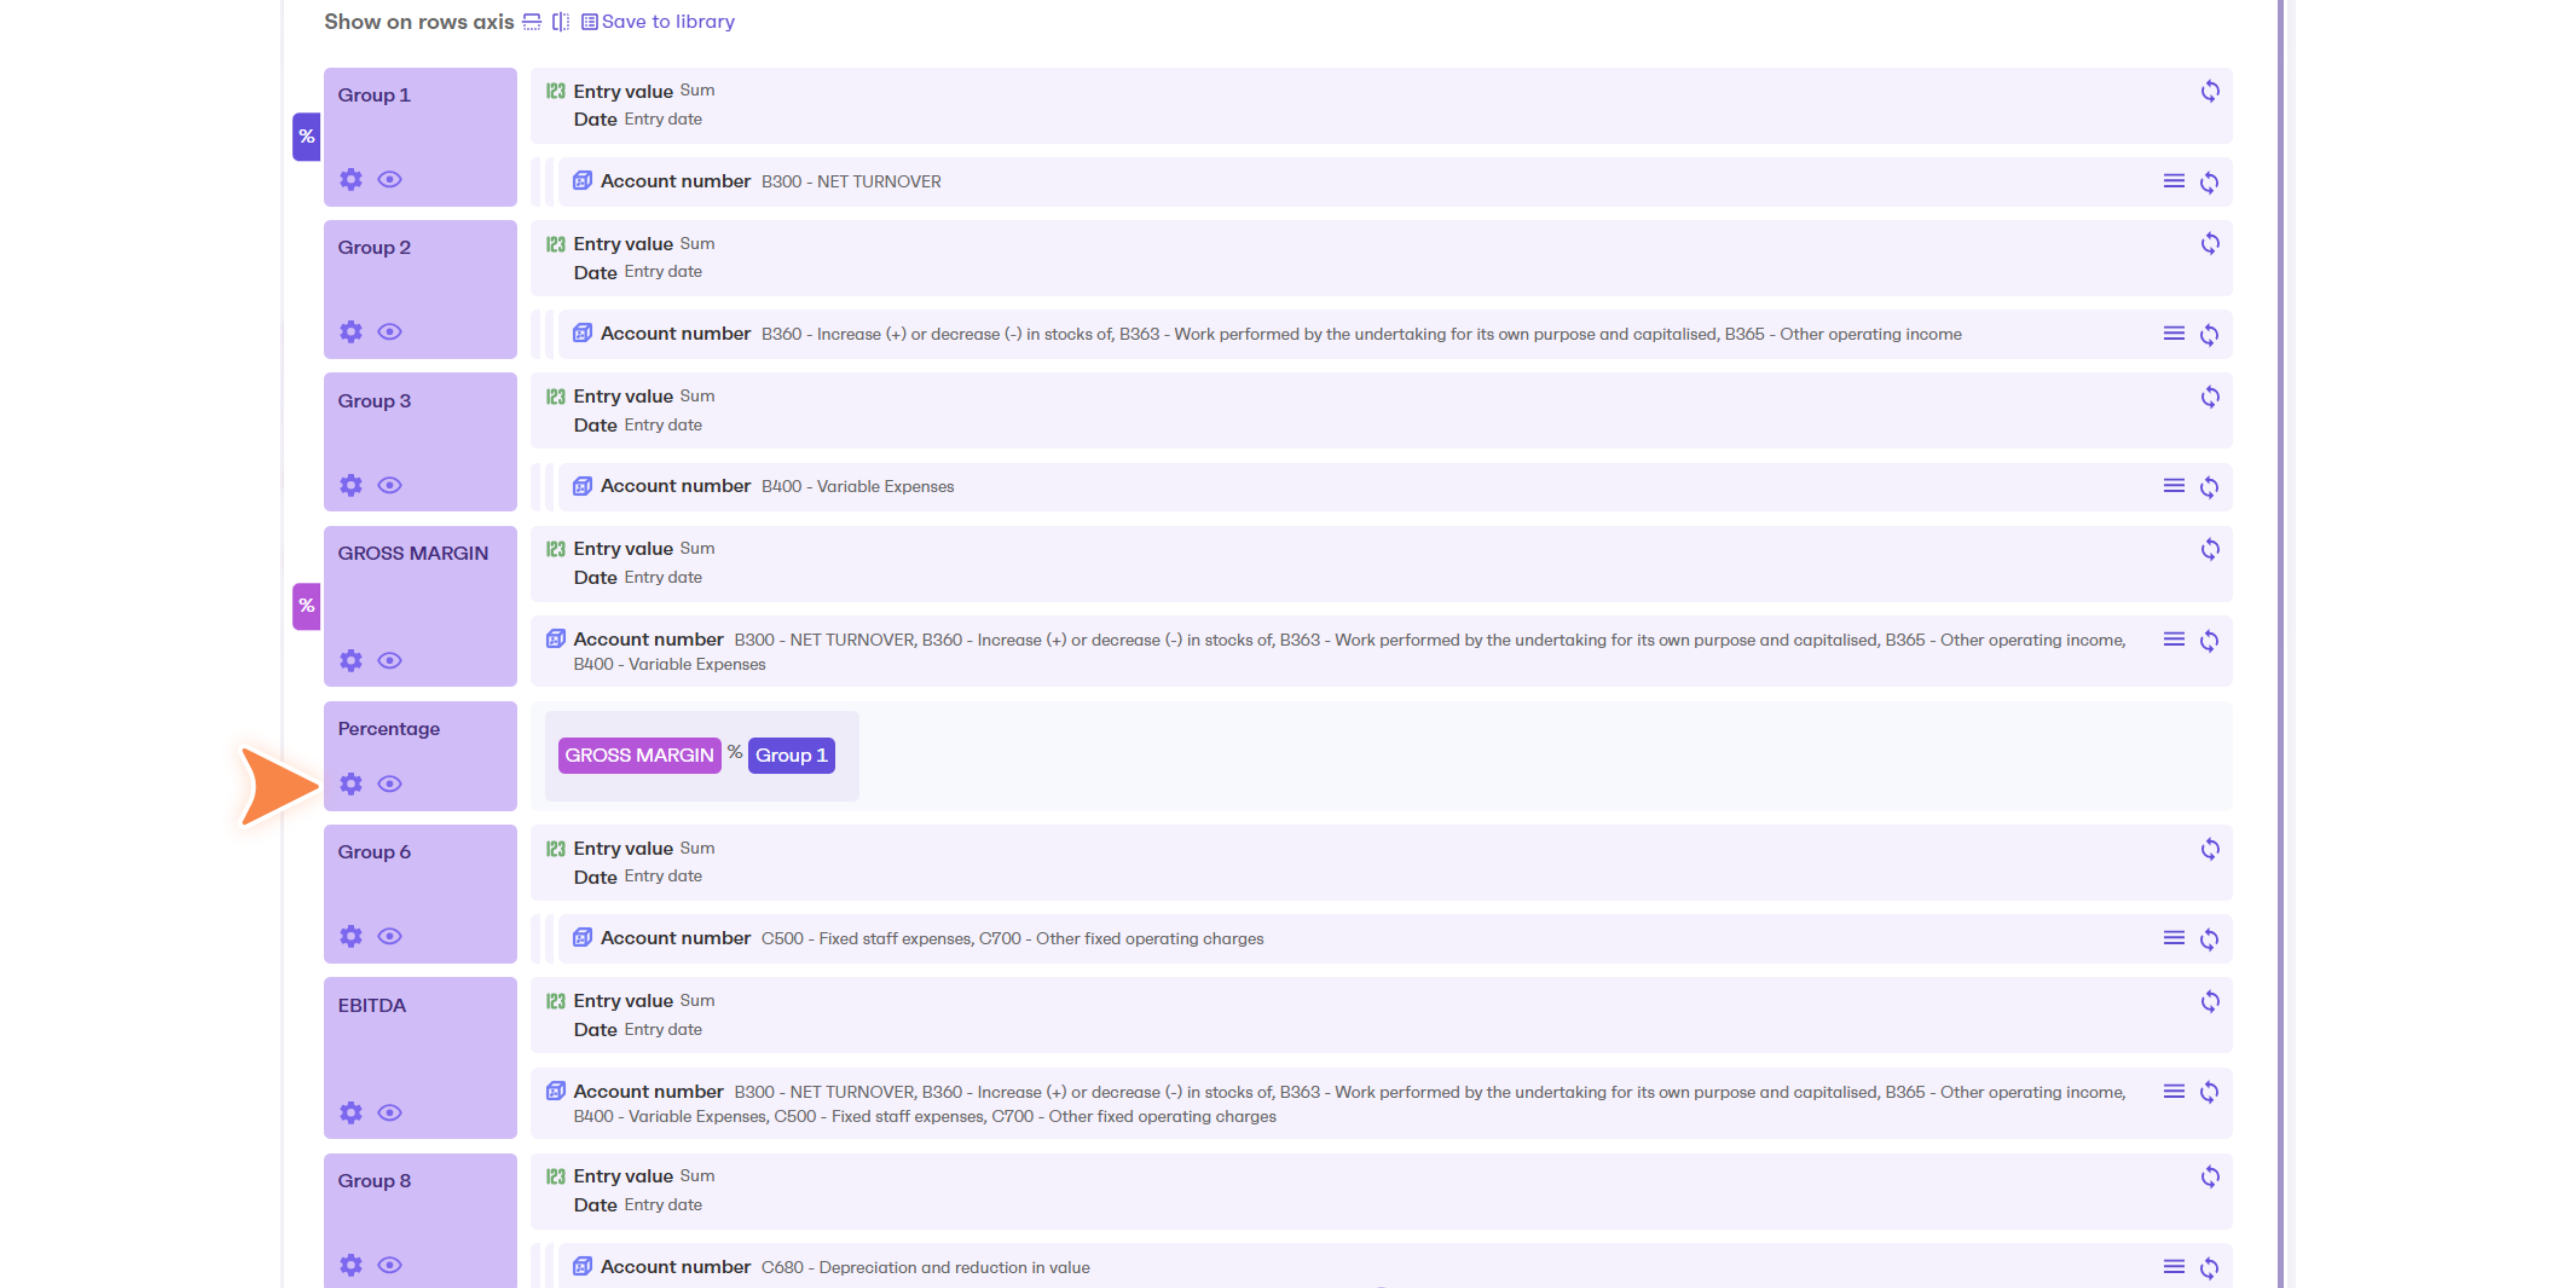Open list menu on GROSS MARGIN account number row

coord(2174,639)
